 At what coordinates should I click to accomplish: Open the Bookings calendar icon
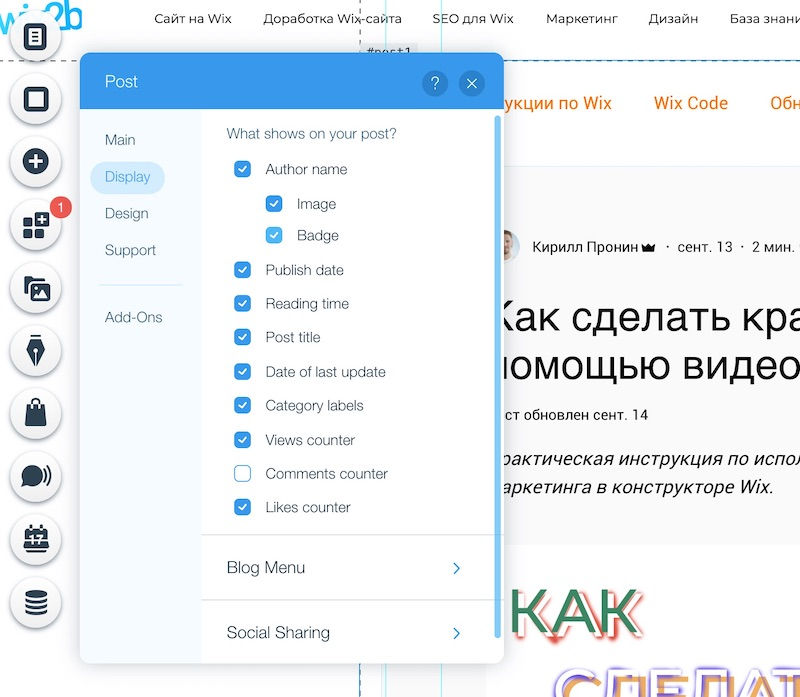(x=36, y=539)
